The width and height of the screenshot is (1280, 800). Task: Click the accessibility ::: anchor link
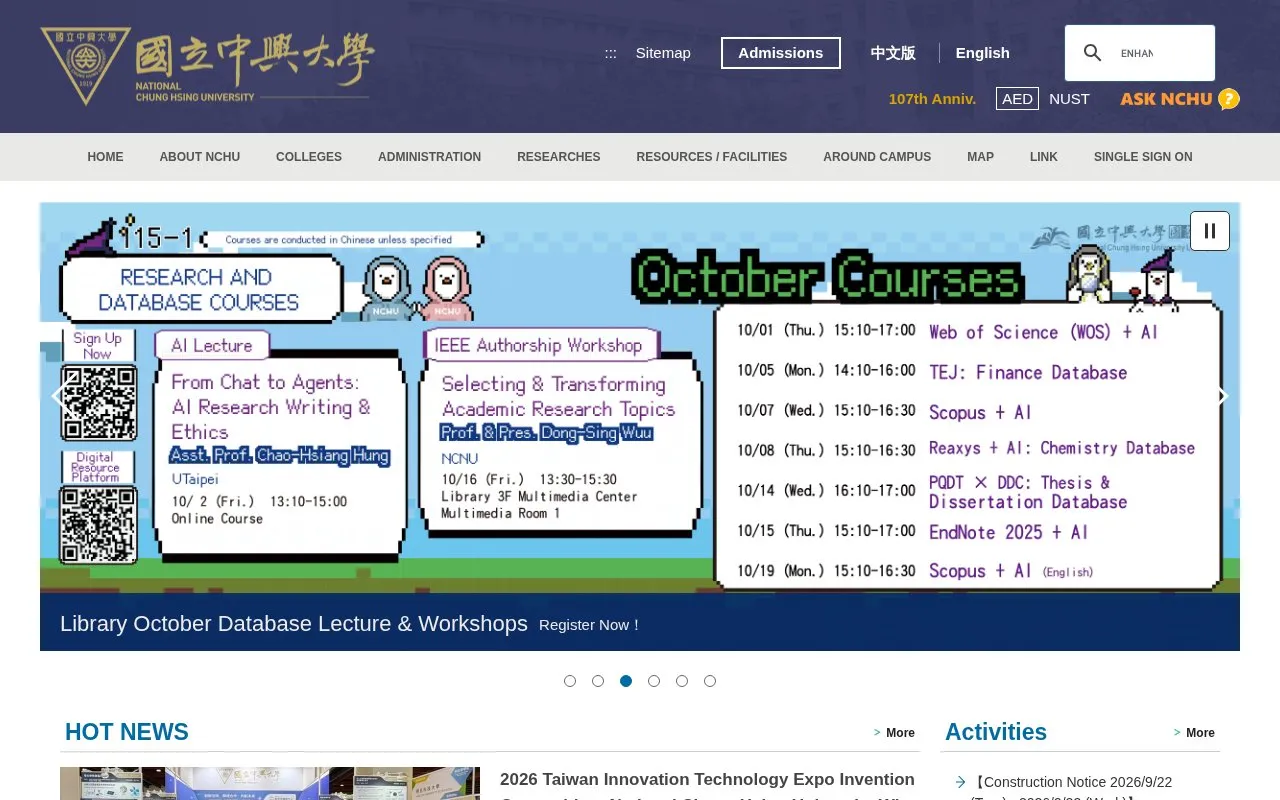point(610,53)
